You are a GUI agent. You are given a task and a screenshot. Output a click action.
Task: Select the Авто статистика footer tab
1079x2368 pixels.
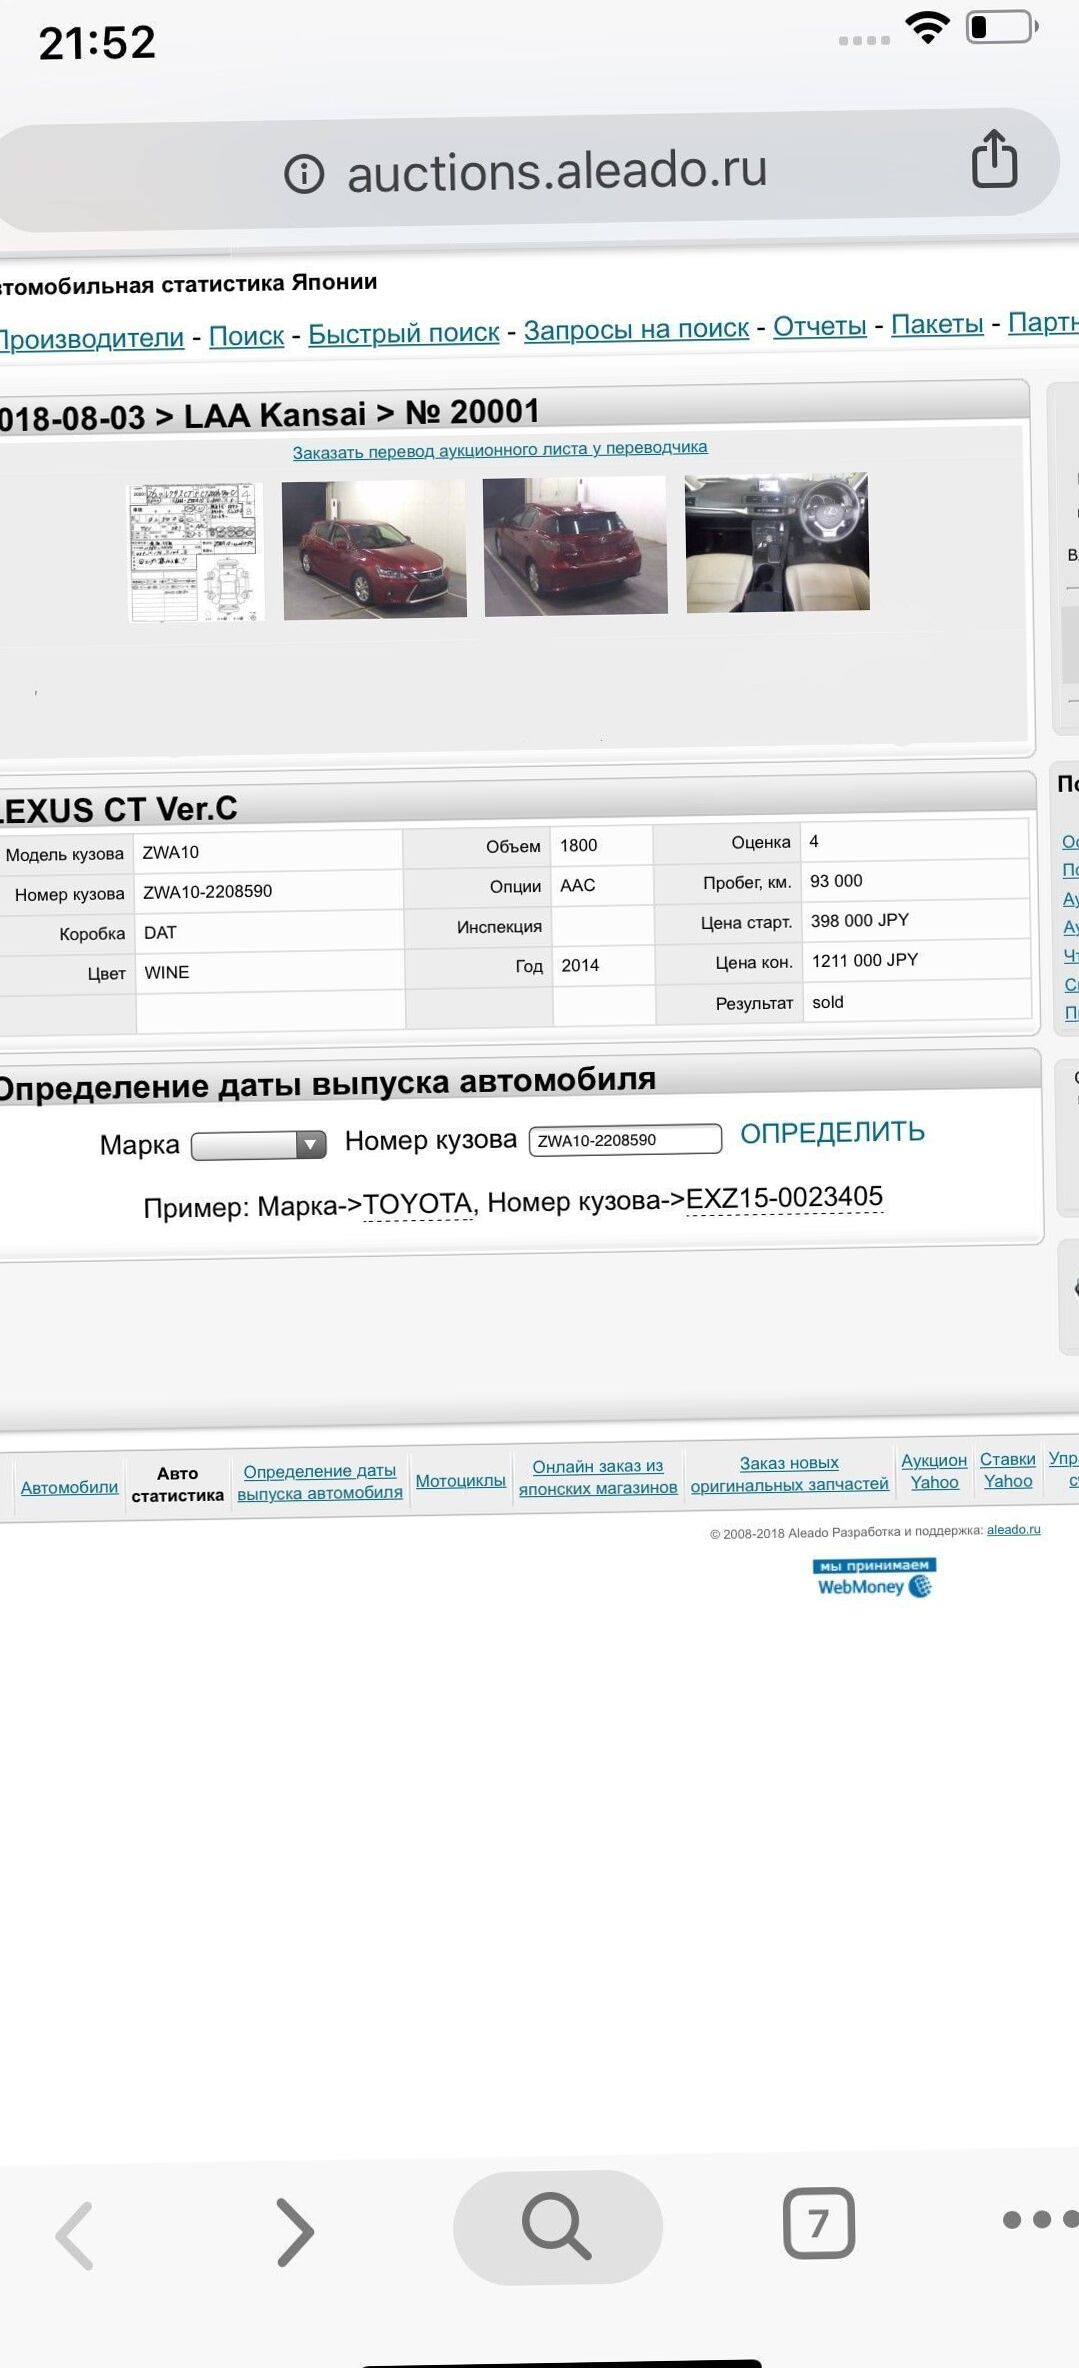[x=177, y=1484]
